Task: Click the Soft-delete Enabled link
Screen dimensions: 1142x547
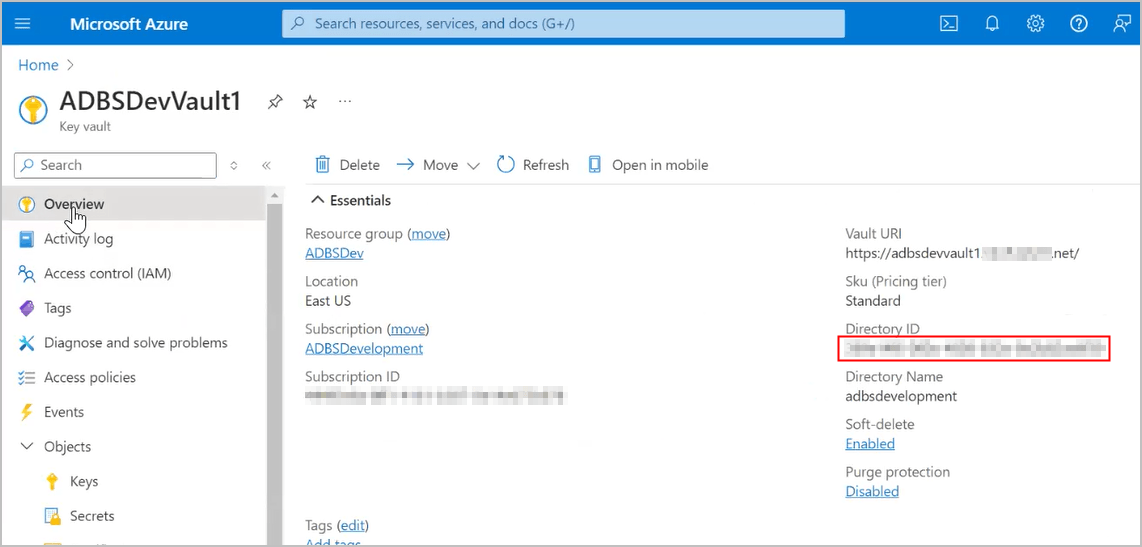Action: click(x=870, y=444)
